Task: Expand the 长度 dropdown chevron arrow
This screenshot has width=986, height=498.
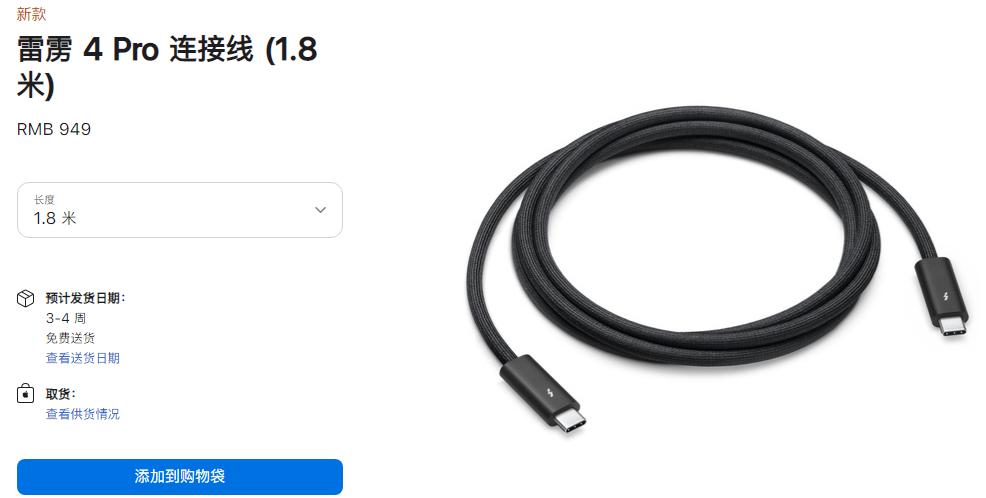Action: [x=320, y=210]
